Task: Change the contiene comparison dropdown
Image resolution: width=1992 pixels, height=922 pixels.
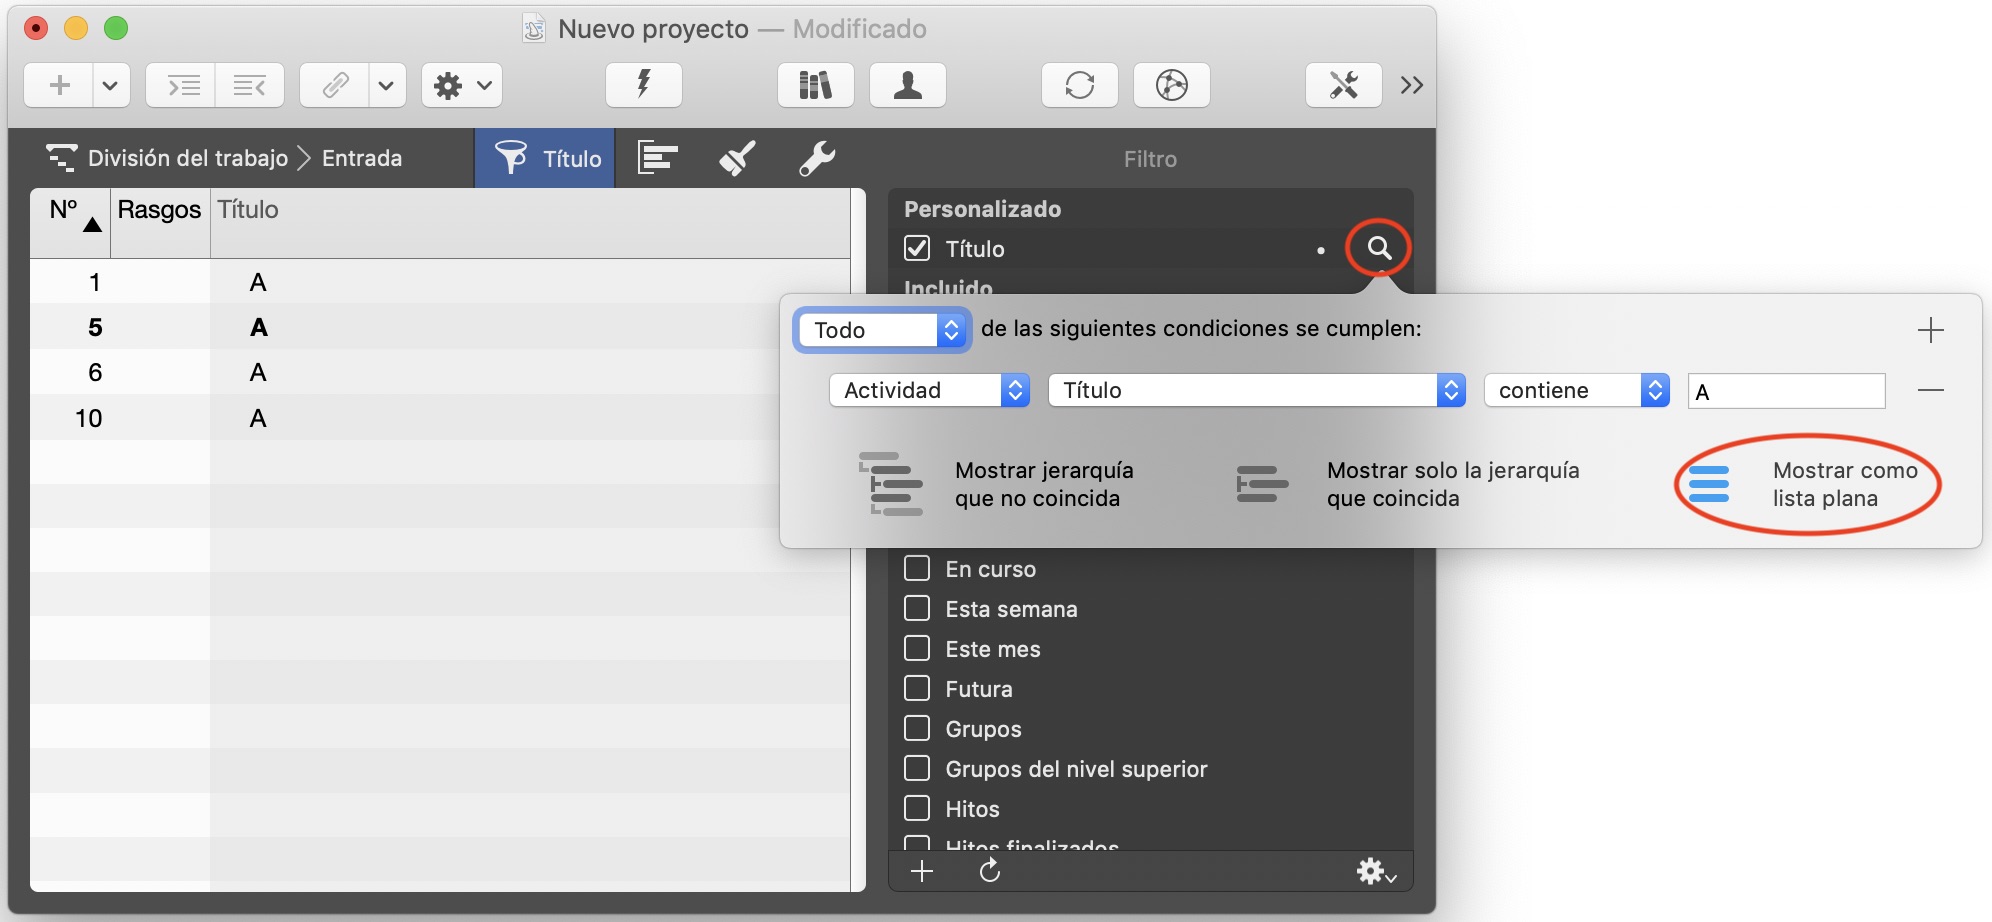Action: tap(1575, 390)
